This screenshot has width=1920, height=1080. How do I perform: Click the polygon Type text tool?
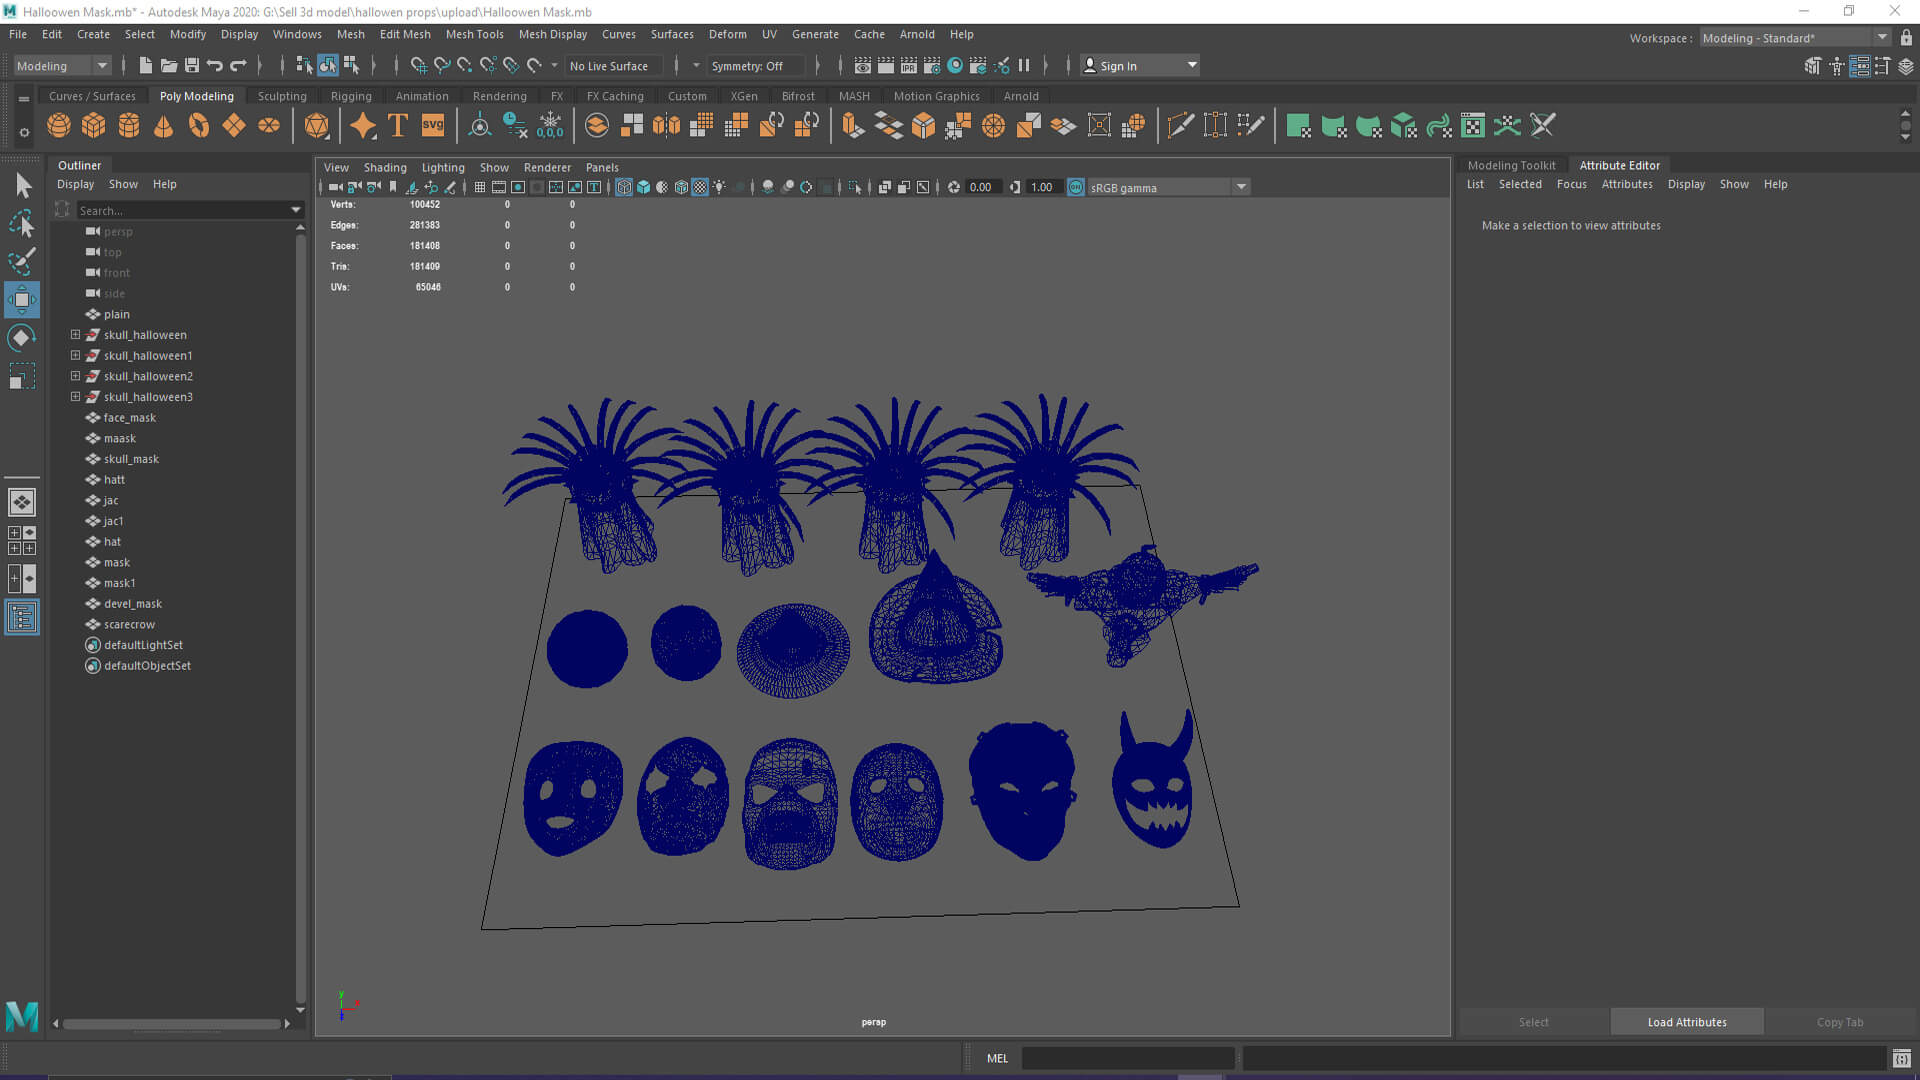(x=398, y=126)
